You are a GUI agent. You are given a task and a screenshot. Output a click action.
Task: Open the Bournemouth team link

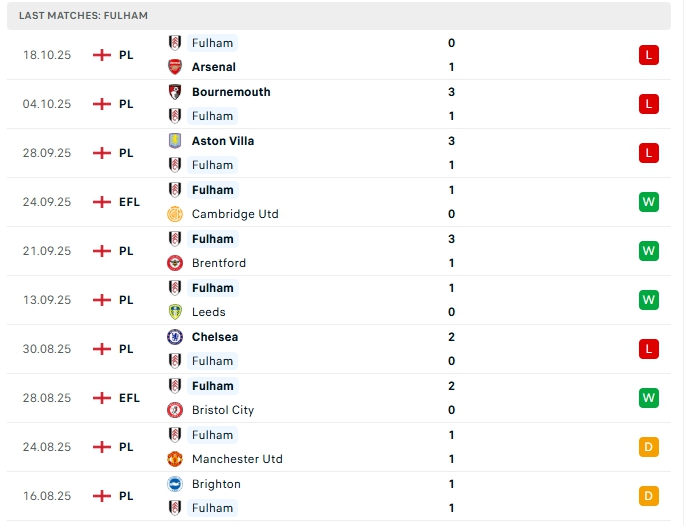pos(231,92)
